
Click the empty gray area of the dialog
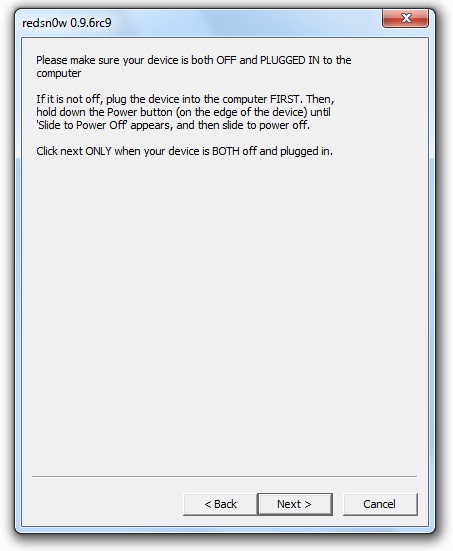coord(224,309)
